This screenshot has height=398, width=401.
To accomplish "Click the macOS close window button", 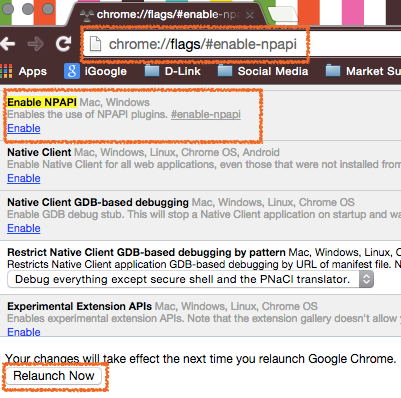I will tap(7, 9).
